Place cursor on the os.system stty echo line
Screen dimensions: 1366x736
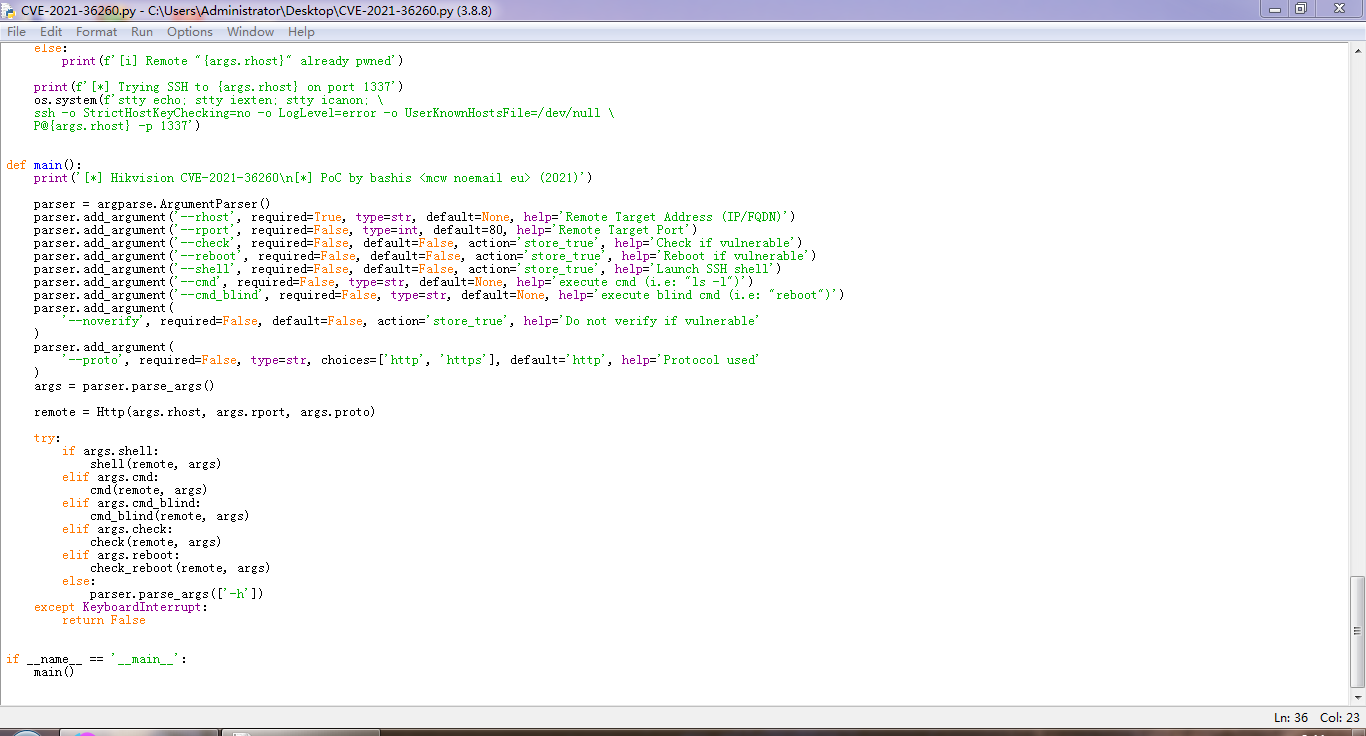pos(208,100)
